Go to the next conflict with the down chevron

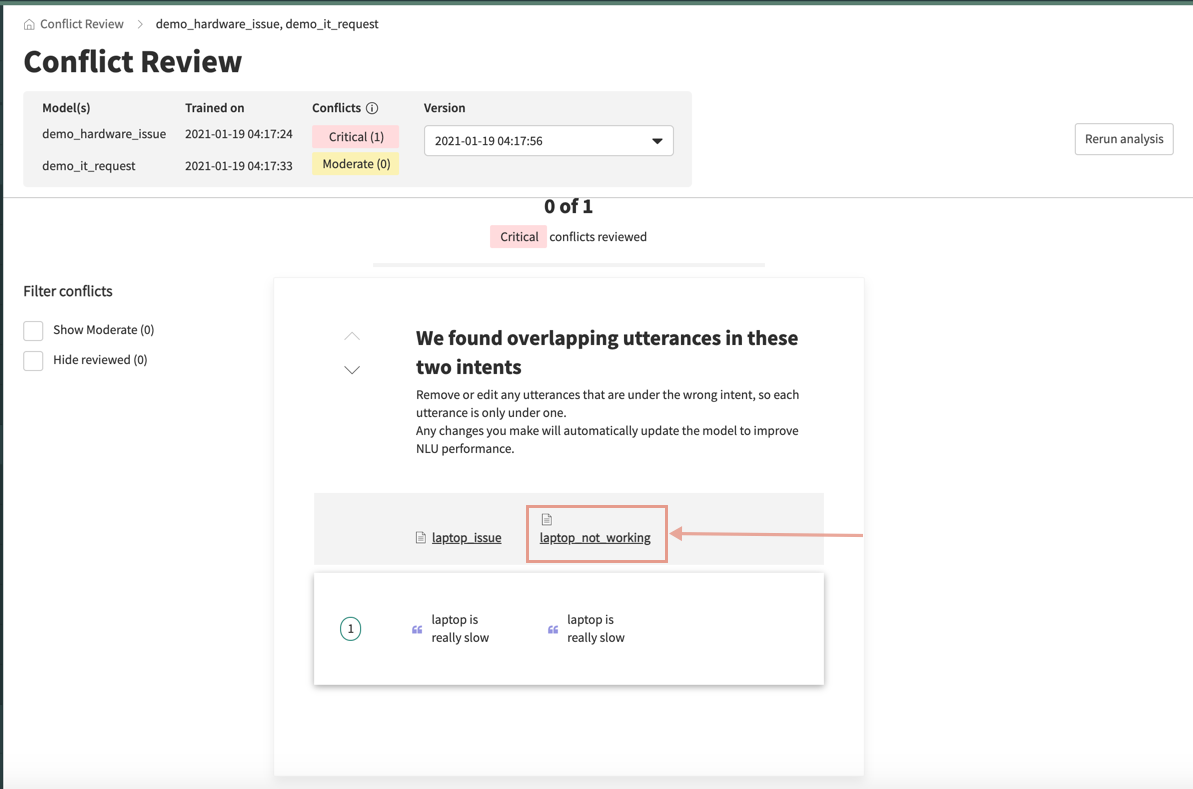352,370
